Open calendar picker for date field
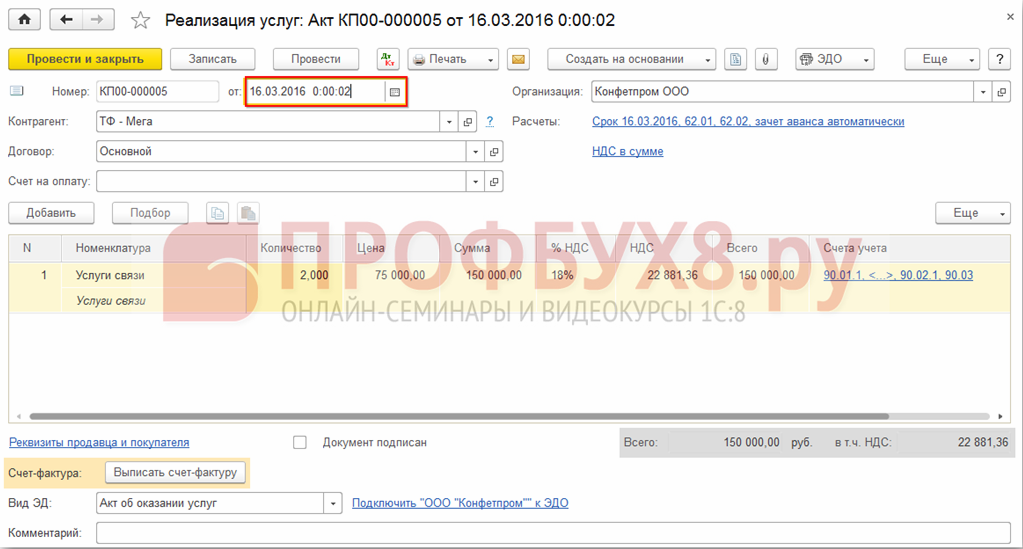 click(395, 92)
